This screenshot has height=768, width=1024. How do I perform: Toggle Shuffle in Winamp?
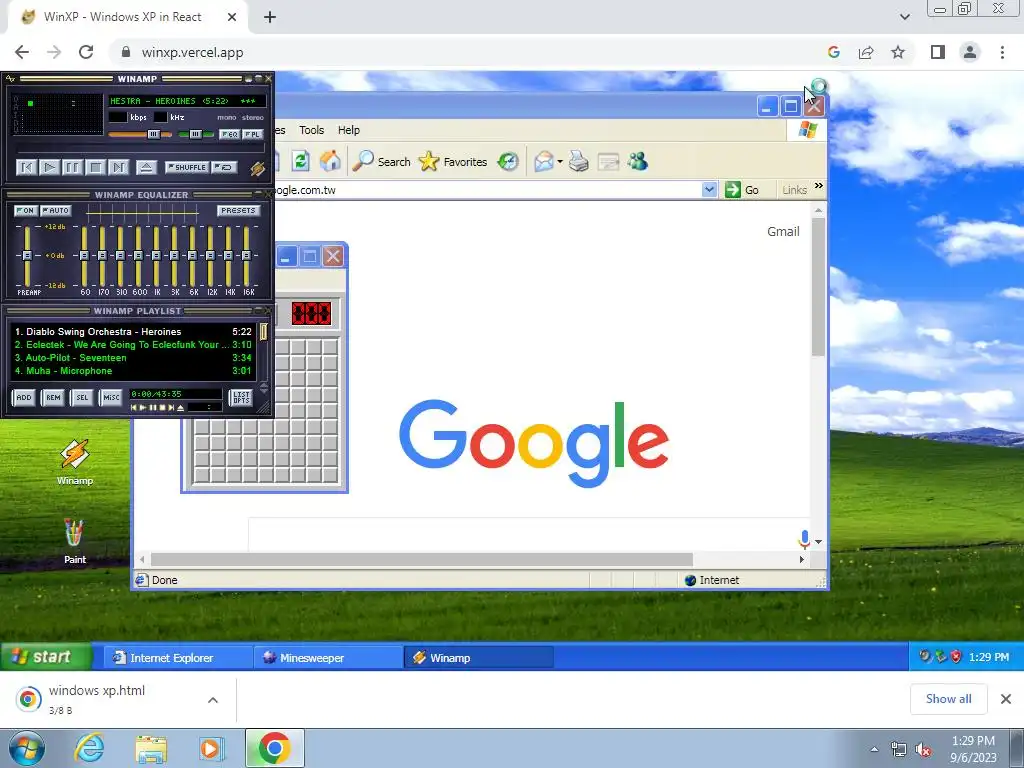187,167
